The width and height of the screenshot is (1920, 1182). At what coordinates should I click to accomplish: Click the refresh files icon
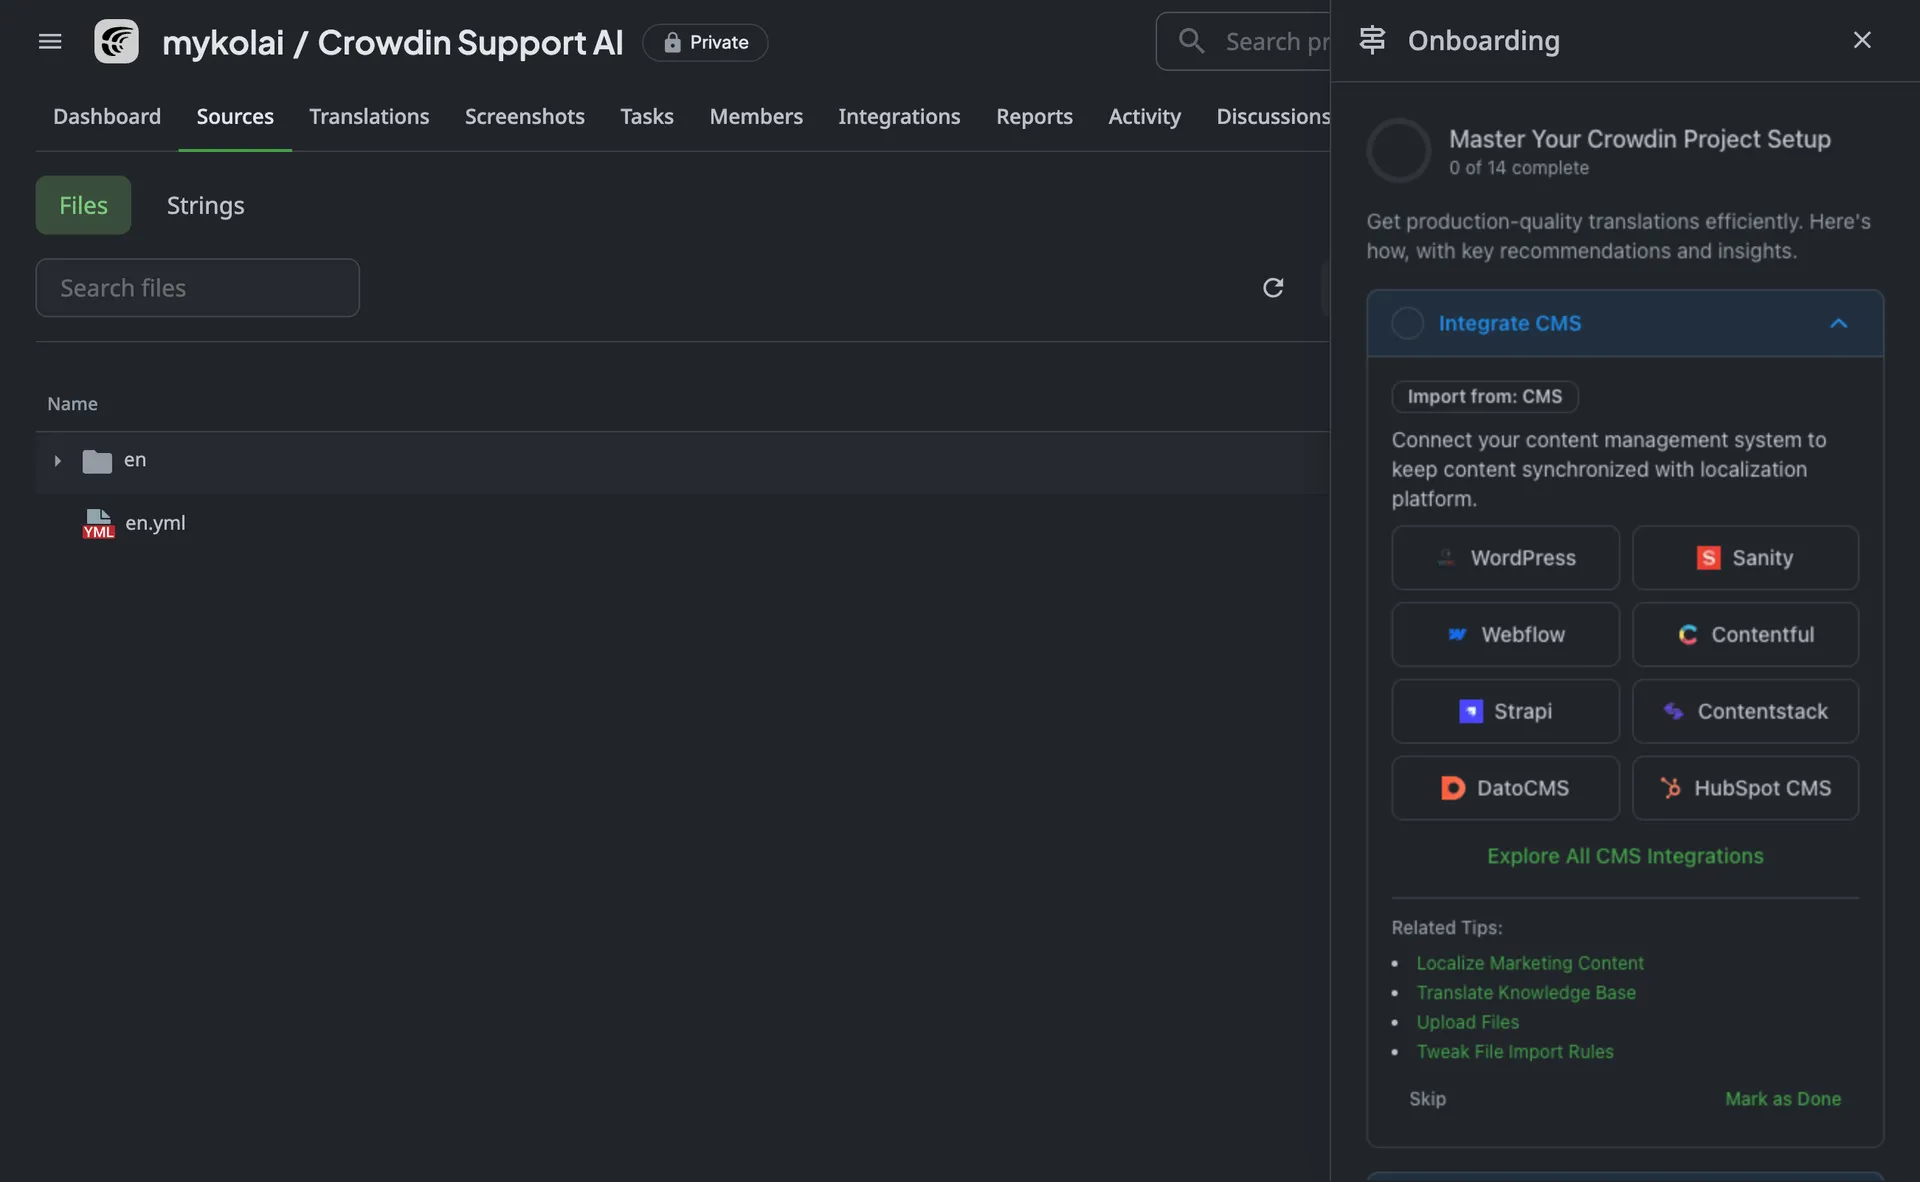[x=1272, y=288]
